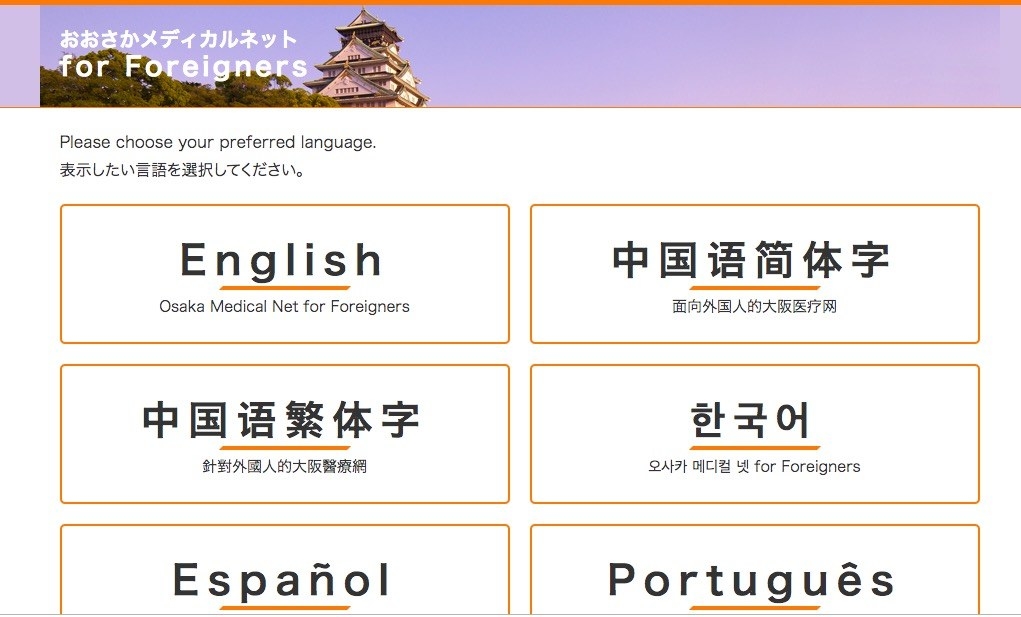Click '針對外國人的大阪醫療網' subtitle
The image size is (1021, 617).
(285, 467)
